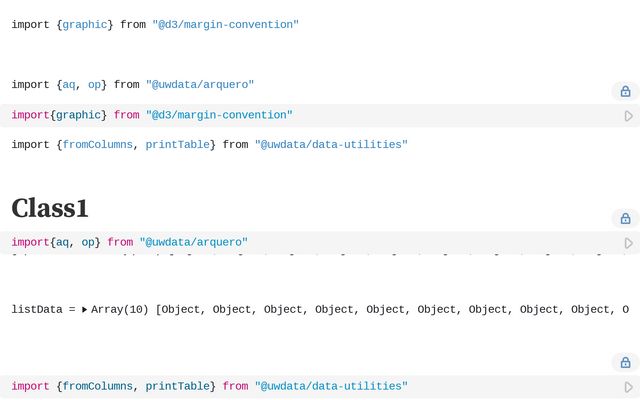The image size is (640, 400).
Task: Click the lock icon above the data-utilities editor cell
Action: [625, 362]
